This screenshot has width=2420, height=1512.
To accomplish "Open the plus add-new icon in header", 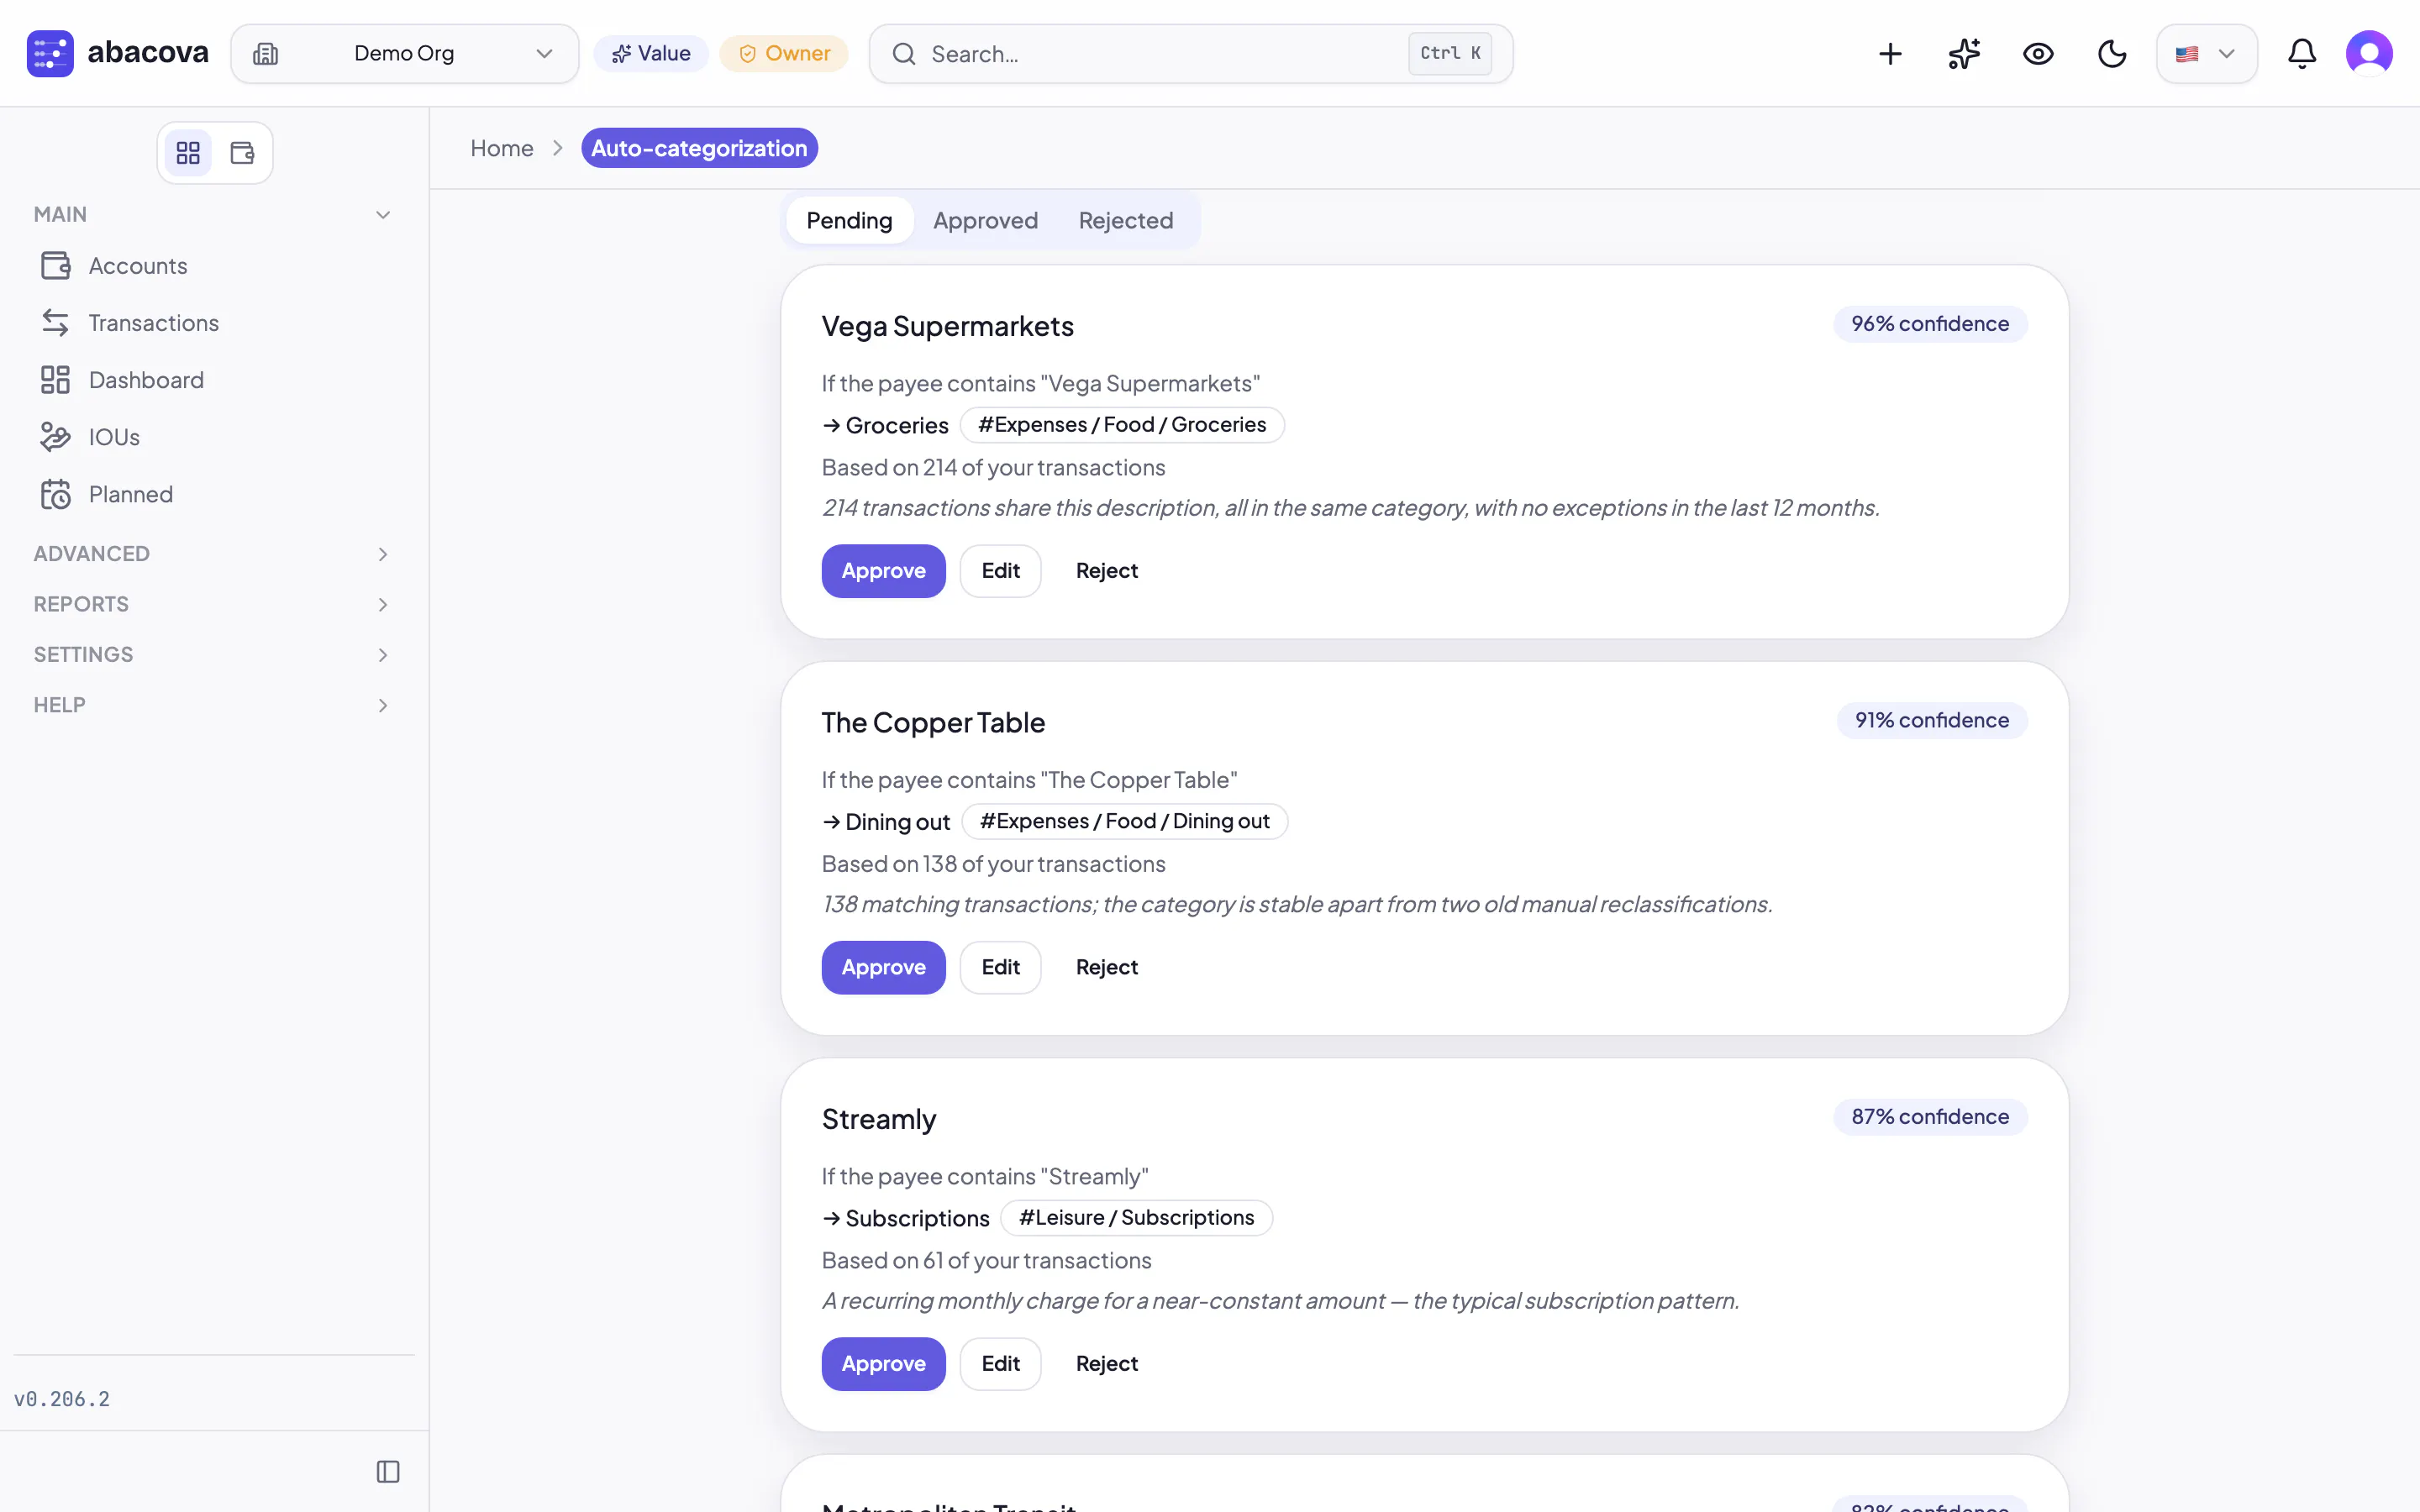I will click(1890, 54).
